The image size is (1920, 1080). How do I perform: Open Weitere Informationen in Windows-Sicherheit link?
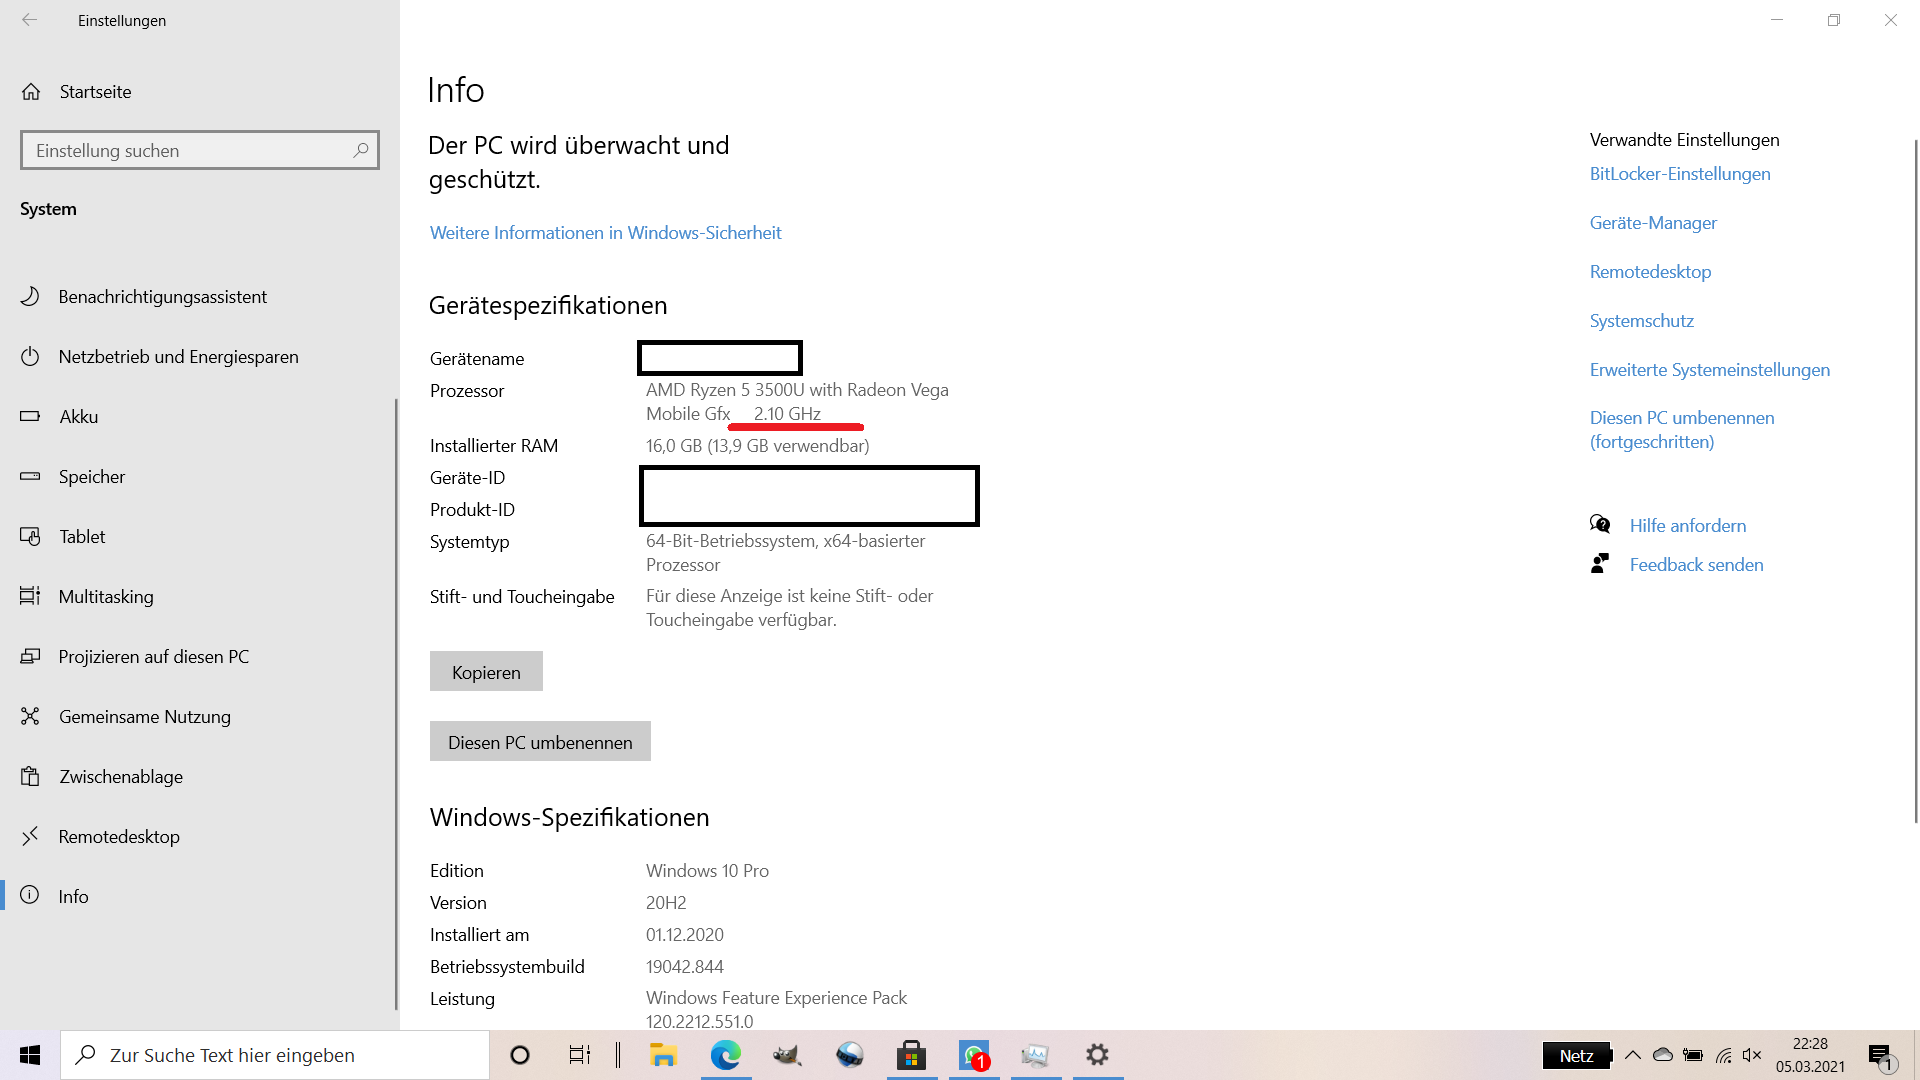pos(605,233)
